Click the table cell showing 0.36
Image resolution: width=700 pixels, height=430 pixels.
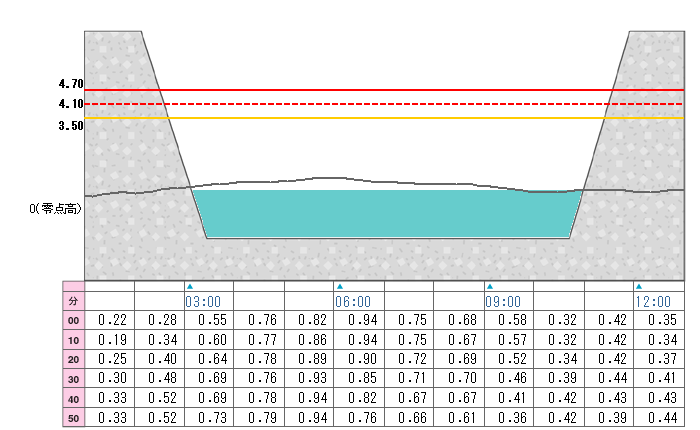pos(508,417)
